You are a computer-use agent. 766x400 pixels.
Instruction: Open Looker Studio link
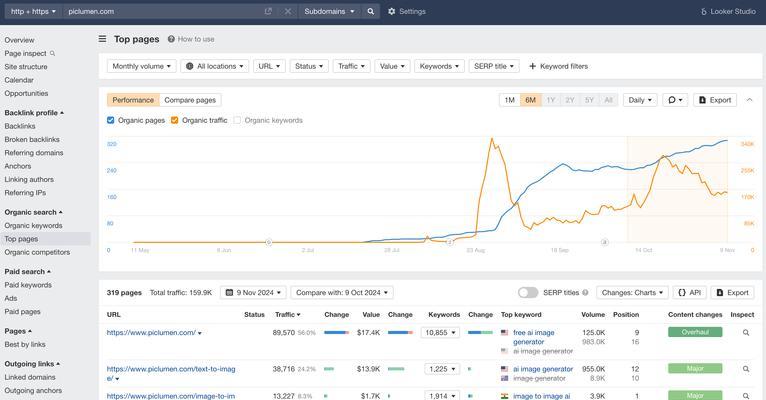pos(728,11)
